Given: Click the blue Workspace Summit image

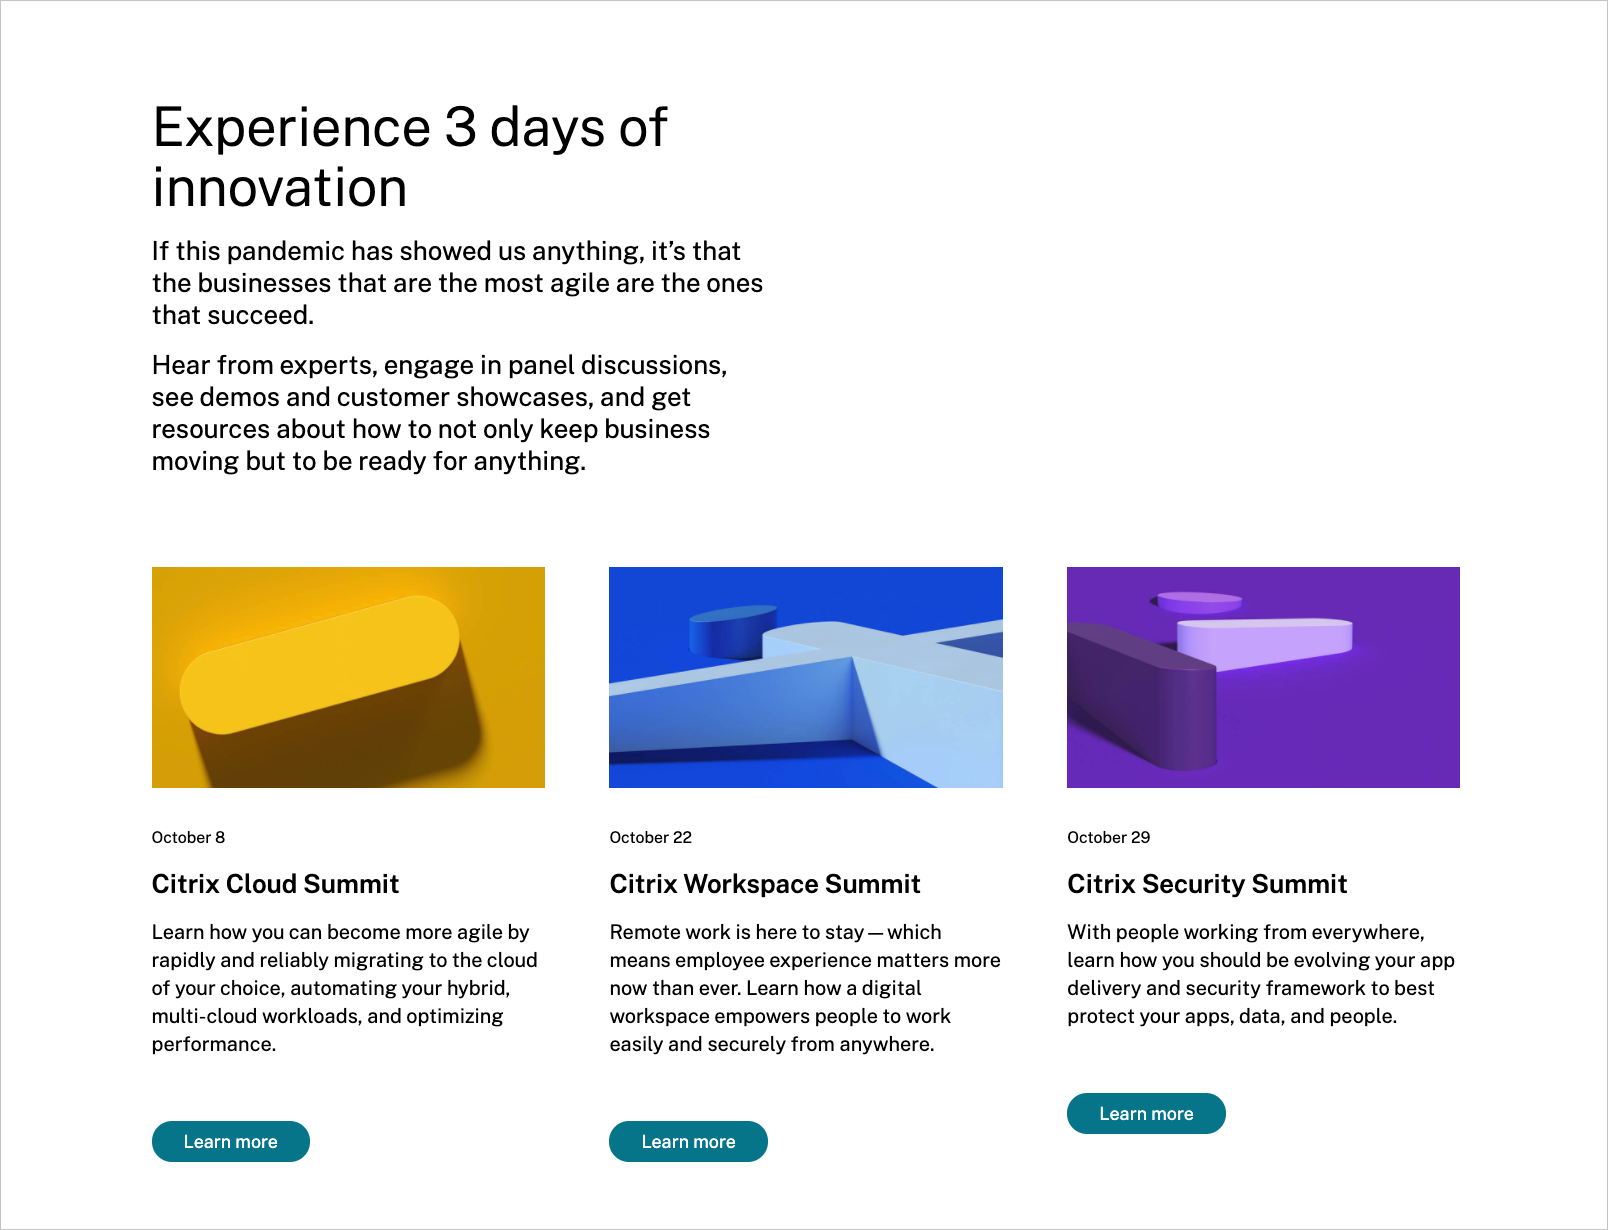Looking at the screenshot, I should [x=806, y=677].
